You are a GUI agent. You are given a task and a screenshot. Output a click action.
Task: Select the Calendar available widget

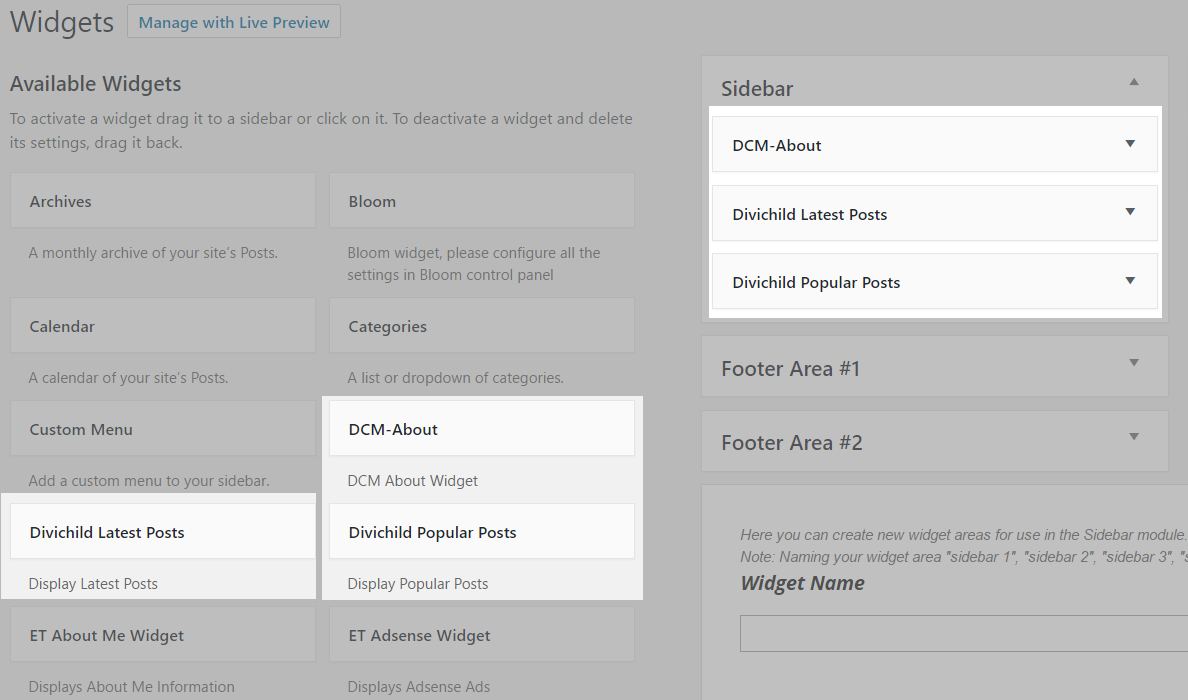click(x=162, y=326)
